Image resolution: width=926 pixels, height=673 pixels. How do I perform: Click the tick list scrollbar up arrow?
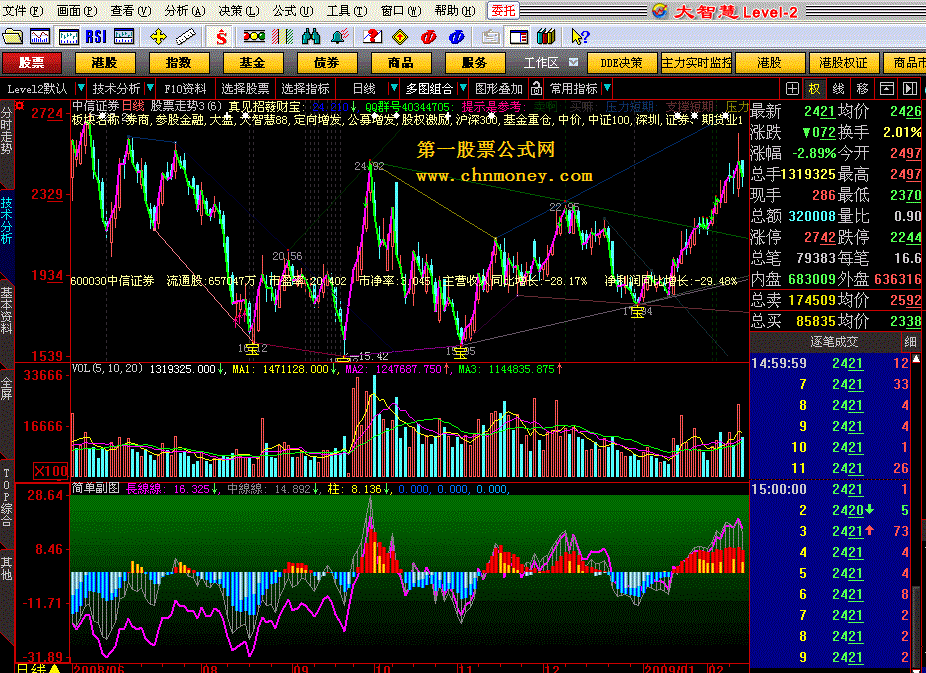[917, 359]
